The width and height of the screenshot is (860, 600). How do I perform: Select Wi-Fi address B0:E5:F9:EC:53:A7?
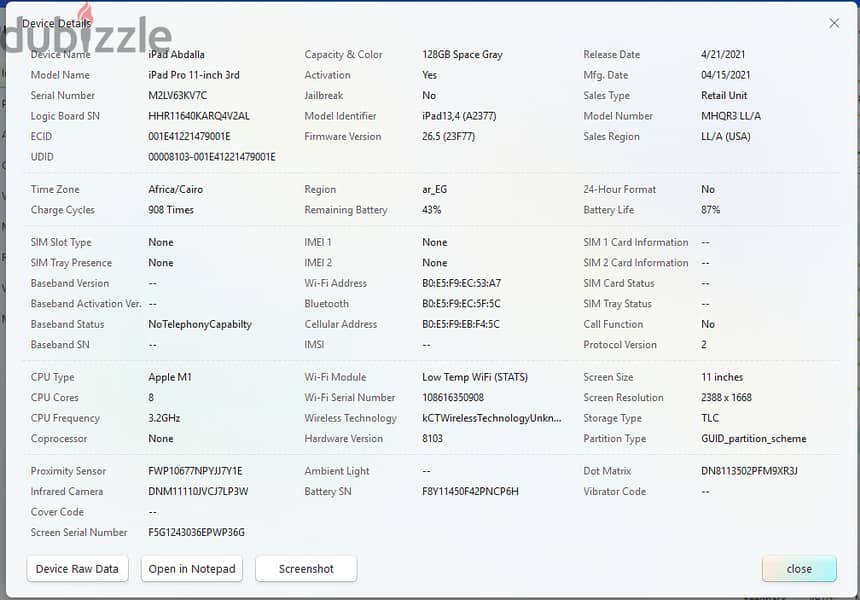[x=461, y=284]
